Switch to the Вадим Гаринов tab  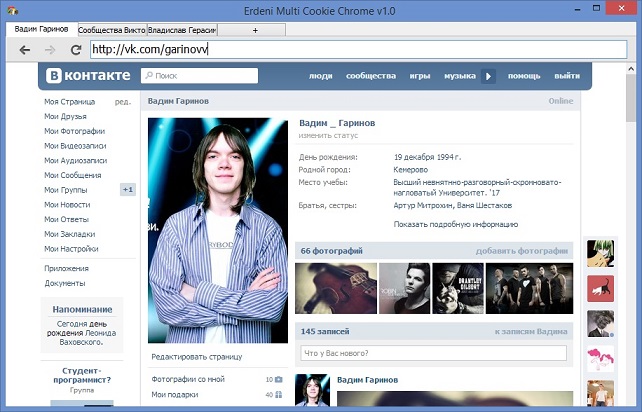tap(41, 29)
